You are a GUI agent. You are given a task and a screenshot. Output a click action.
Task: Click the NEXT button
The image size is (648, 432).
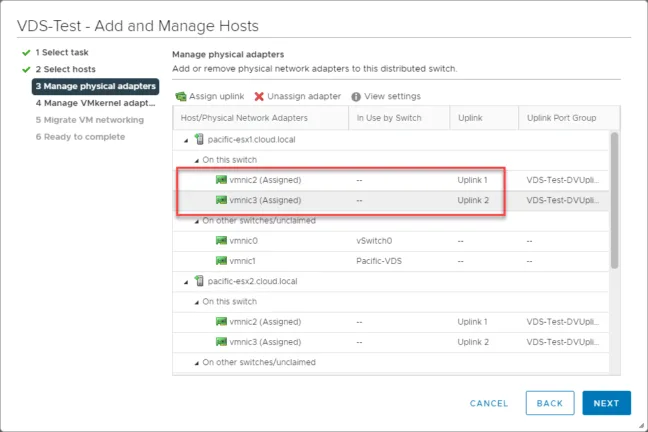click(x=606, y=403)
